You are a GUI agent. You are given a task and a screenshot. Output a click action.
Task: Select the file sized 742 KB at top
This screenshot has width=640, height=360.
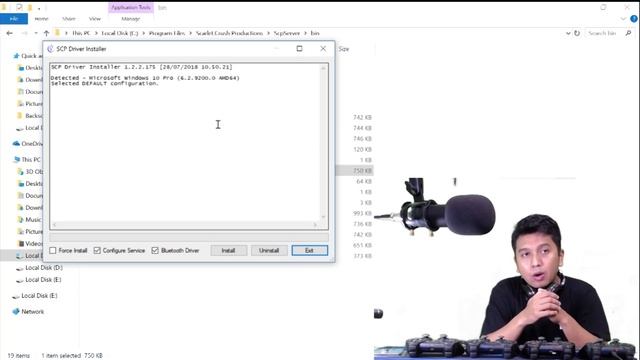click(362, 118)
